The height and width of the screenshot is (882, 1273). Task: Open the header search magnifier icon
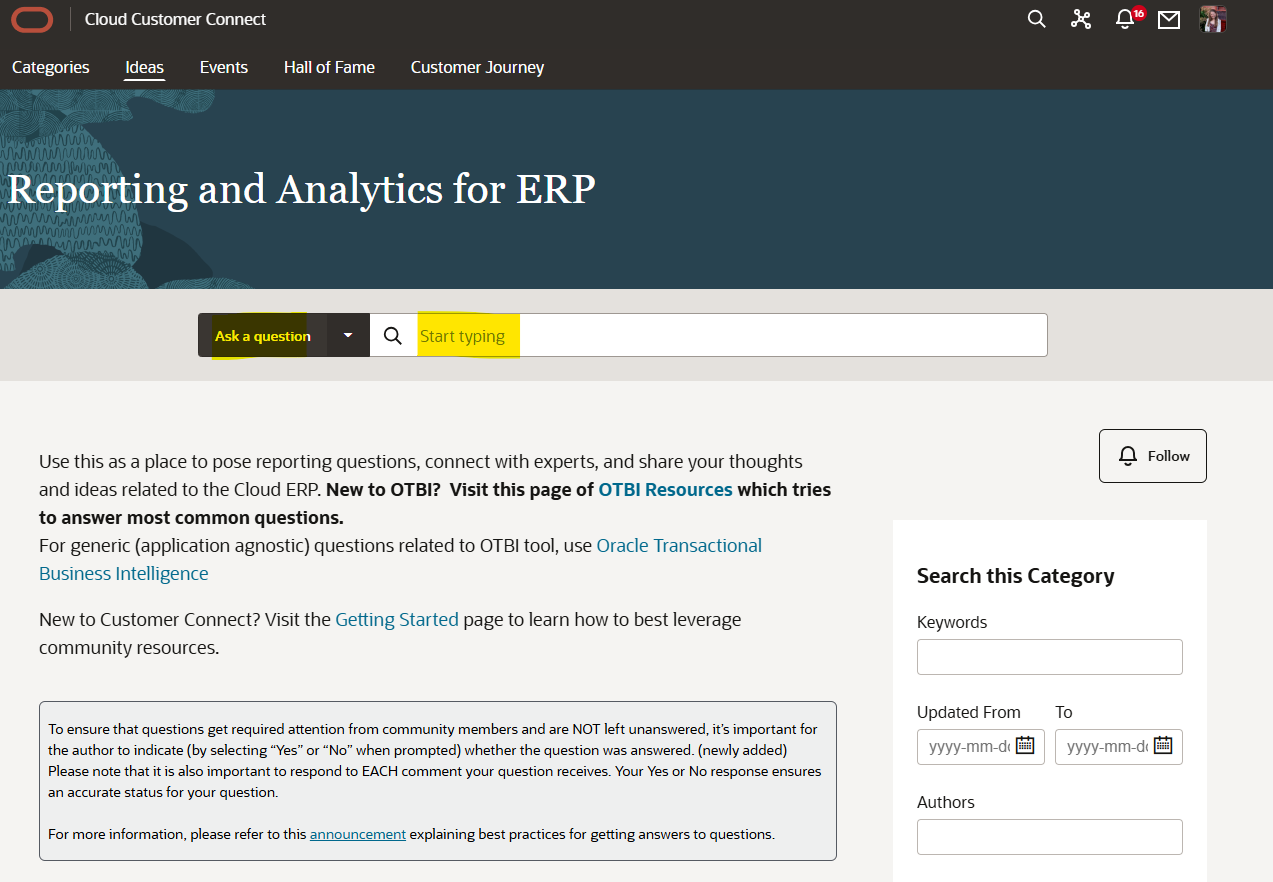(x=1037, y=19)
